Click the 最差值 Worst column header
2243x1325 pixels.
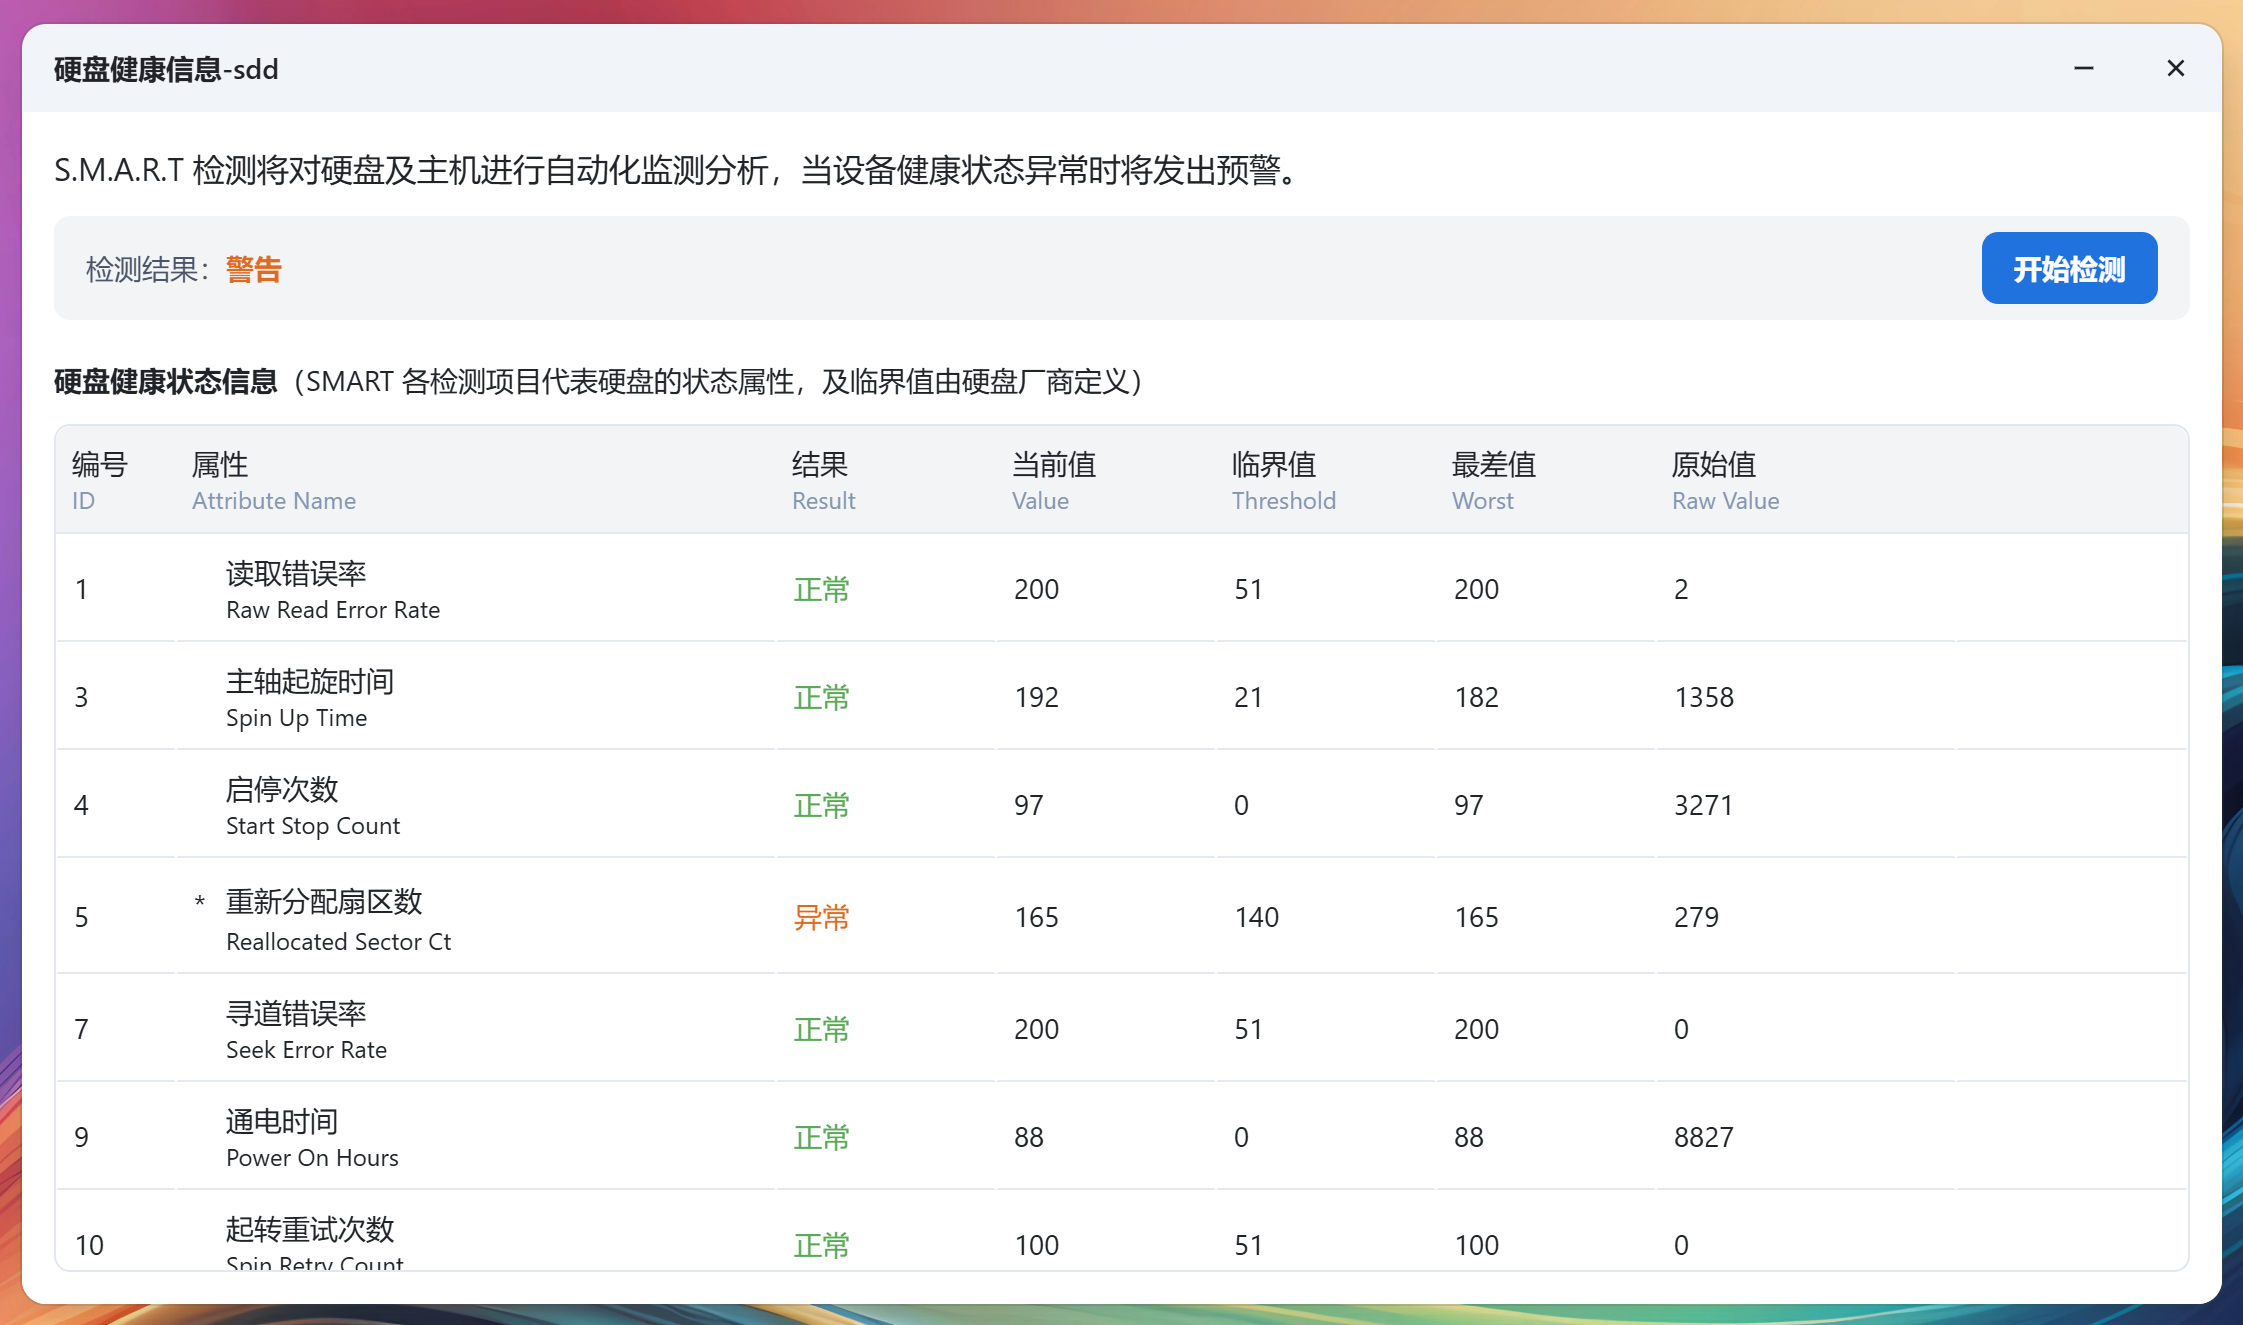coord(1491,480)
